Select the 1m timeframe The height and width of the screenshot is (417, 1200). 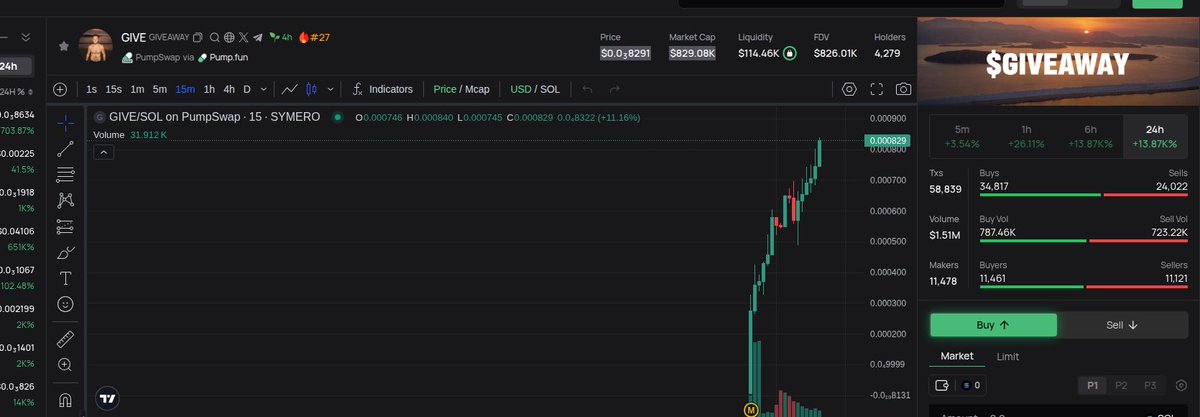138,89
